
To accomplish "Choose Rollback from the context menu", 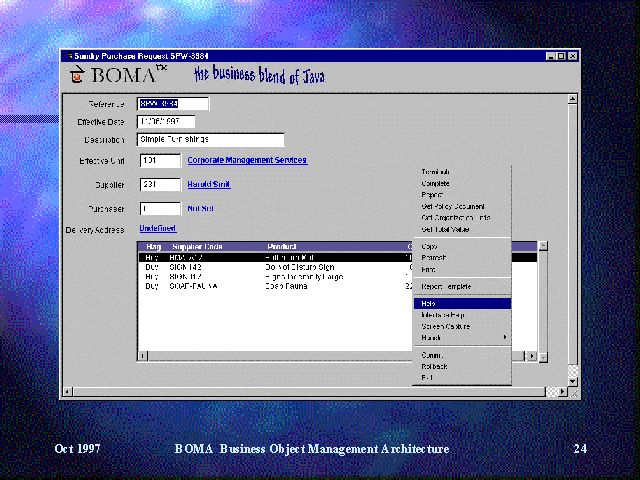I will 435,366.
